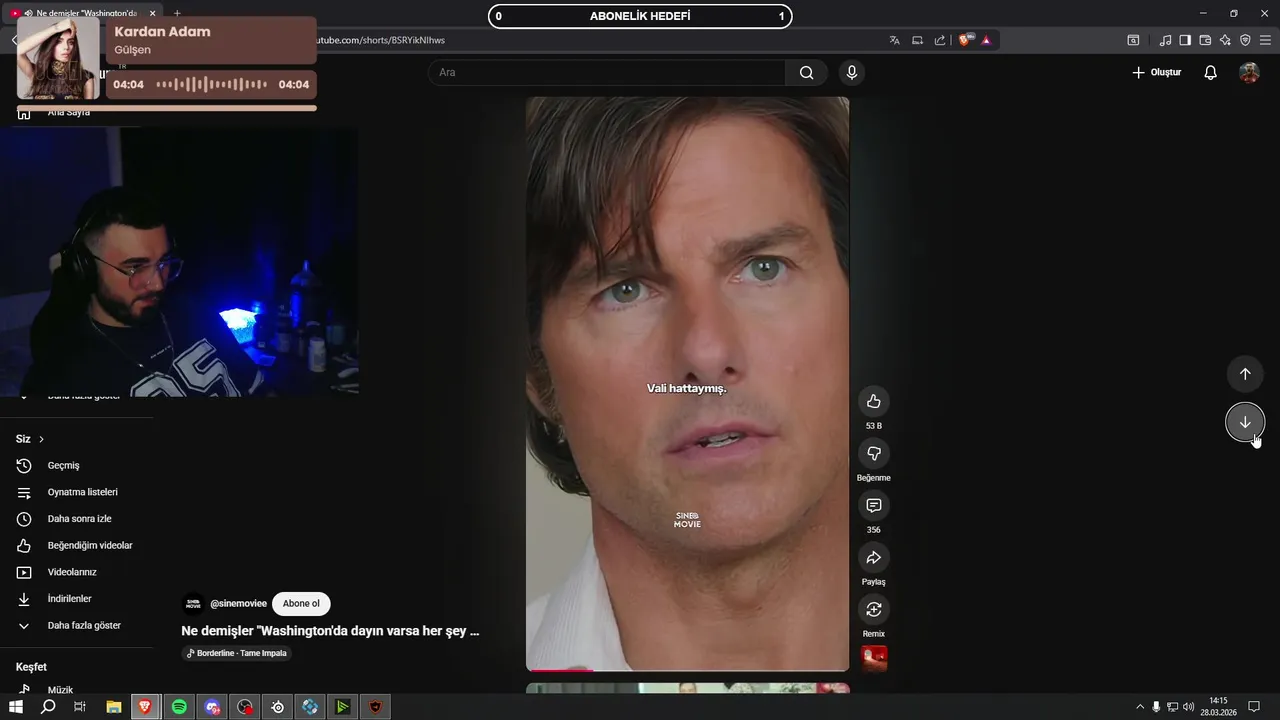Open Task View on the taskbar

[80, 707]
